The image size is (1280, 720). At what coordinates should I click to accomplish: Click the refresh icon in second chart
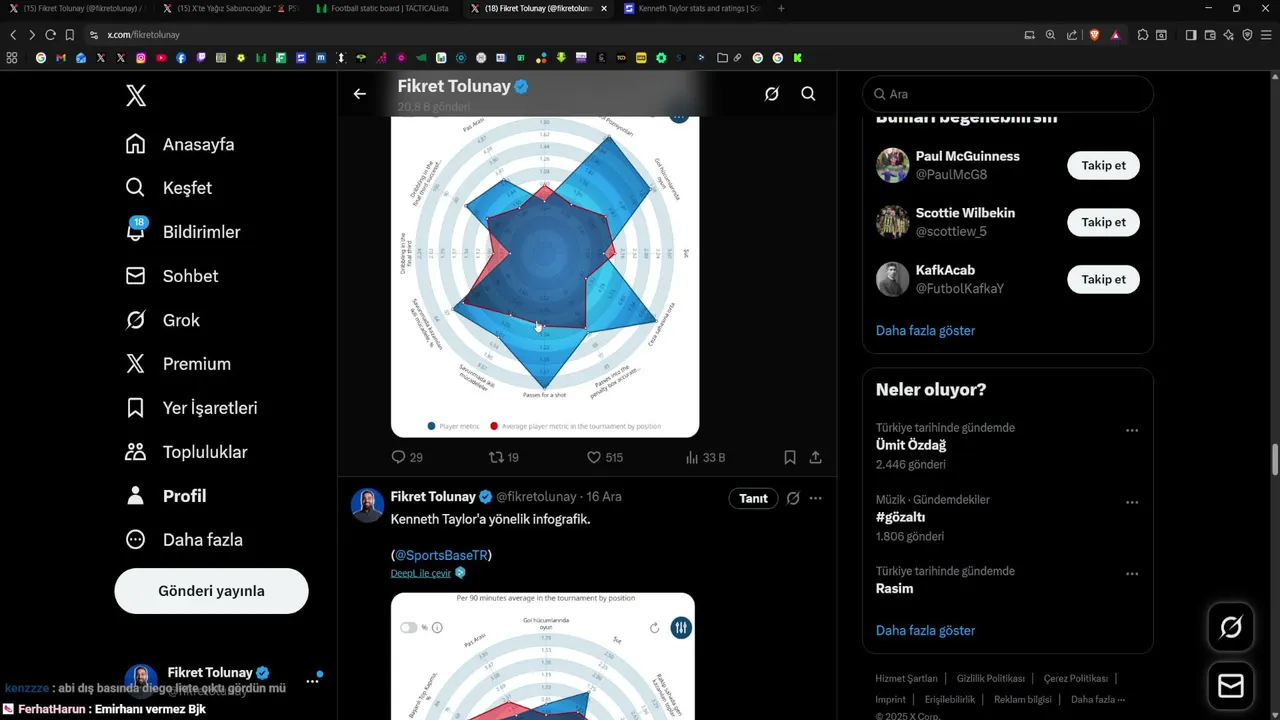[655, 628]
